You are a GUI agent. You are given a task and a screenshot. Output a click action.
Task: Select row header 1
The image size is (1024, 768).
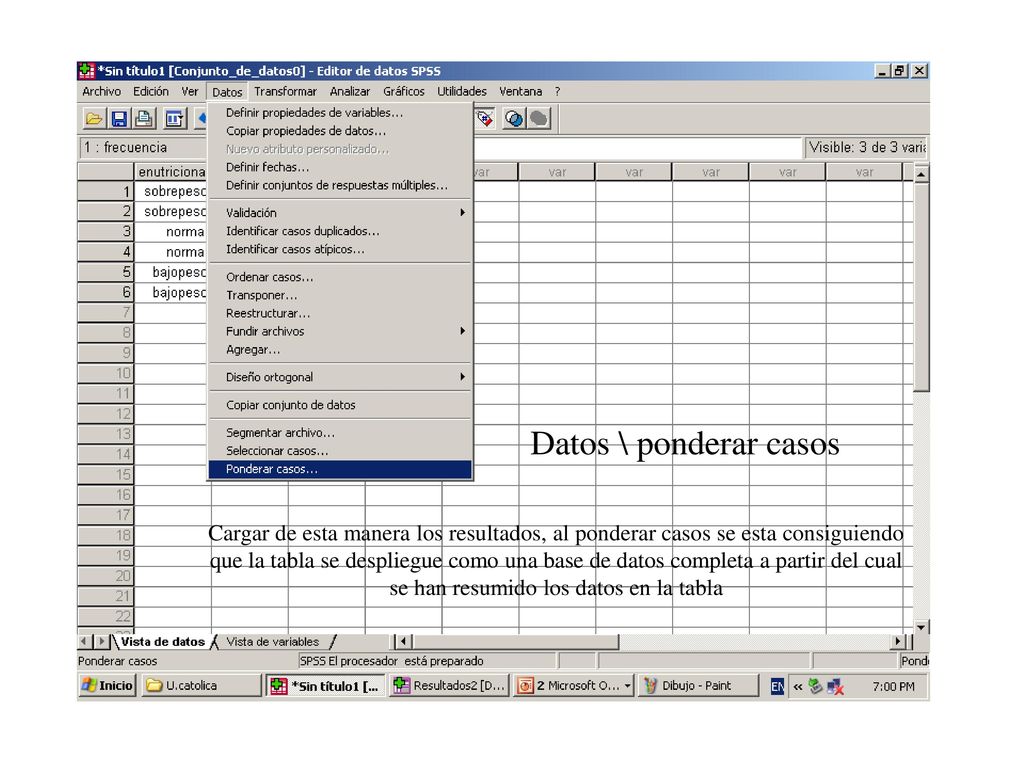pos(106,191)
